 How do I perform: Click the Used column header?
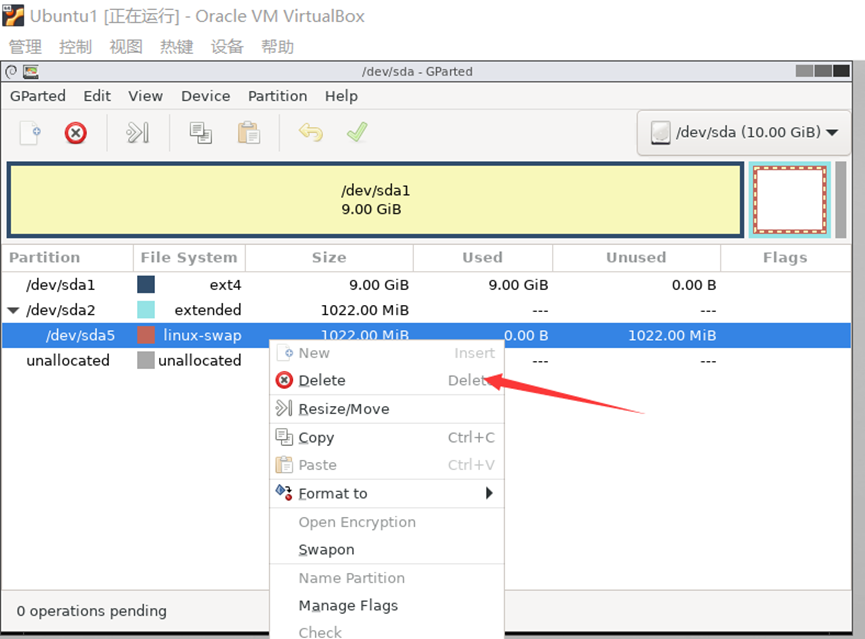(x=483, y=258)
